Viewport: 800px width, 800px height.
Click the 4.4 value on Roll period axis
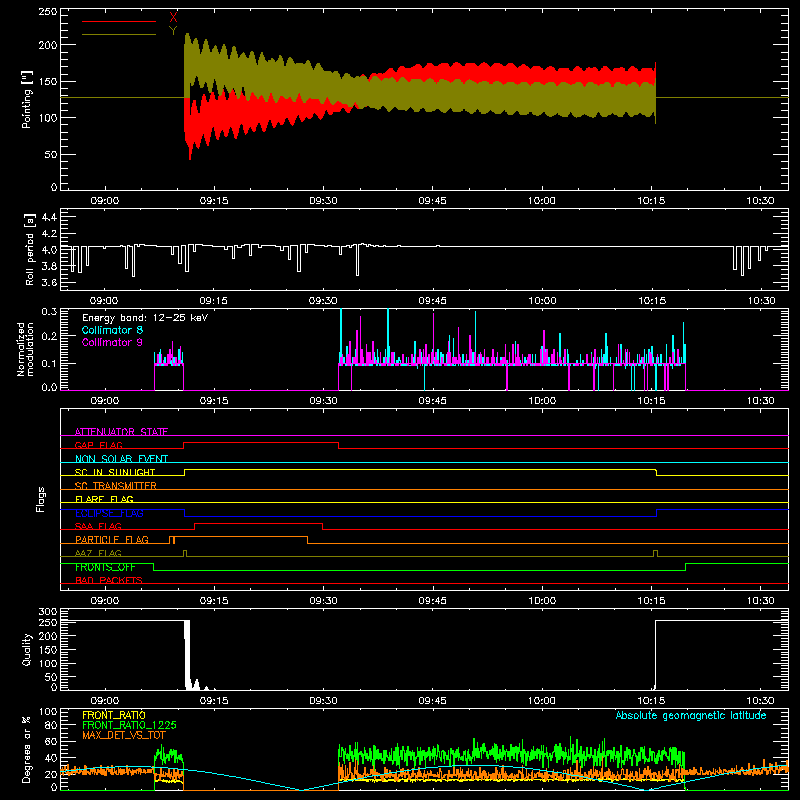pyautogui.click(x=49, y=217)
